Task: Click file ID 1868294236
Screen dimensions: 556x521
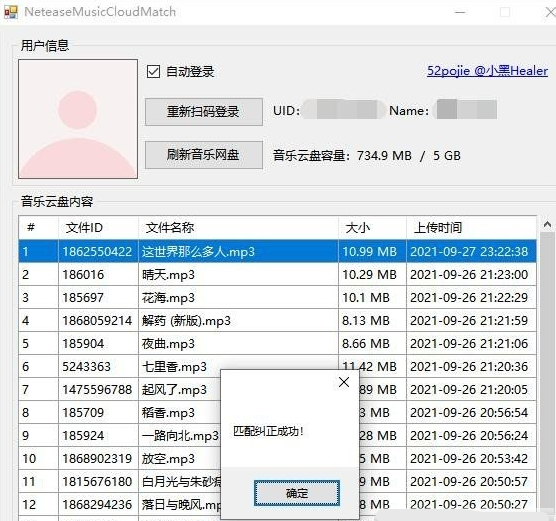Action: click(x=97, y=505)
